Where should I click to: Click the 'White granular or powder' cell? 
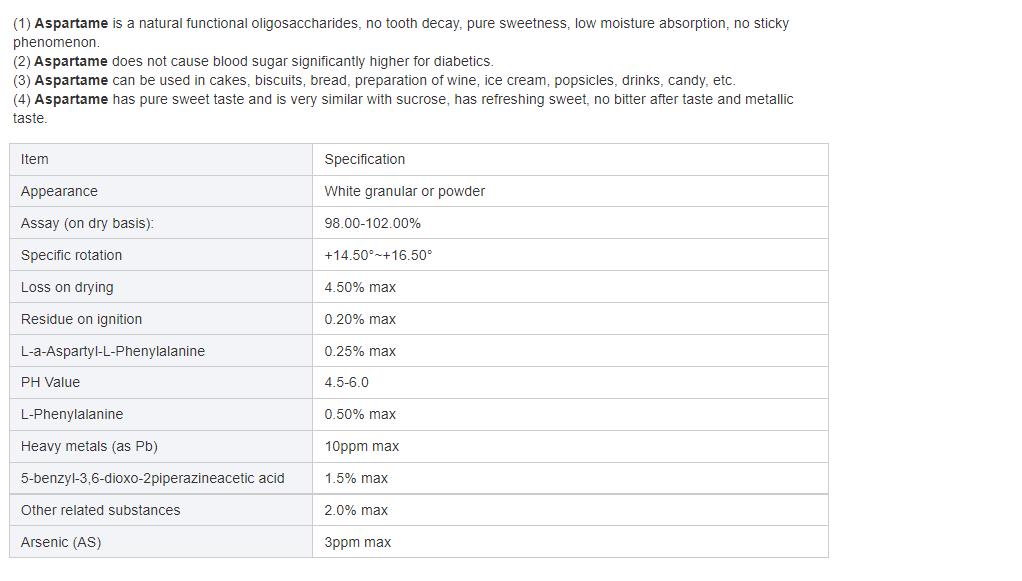[x=405, y=191]
